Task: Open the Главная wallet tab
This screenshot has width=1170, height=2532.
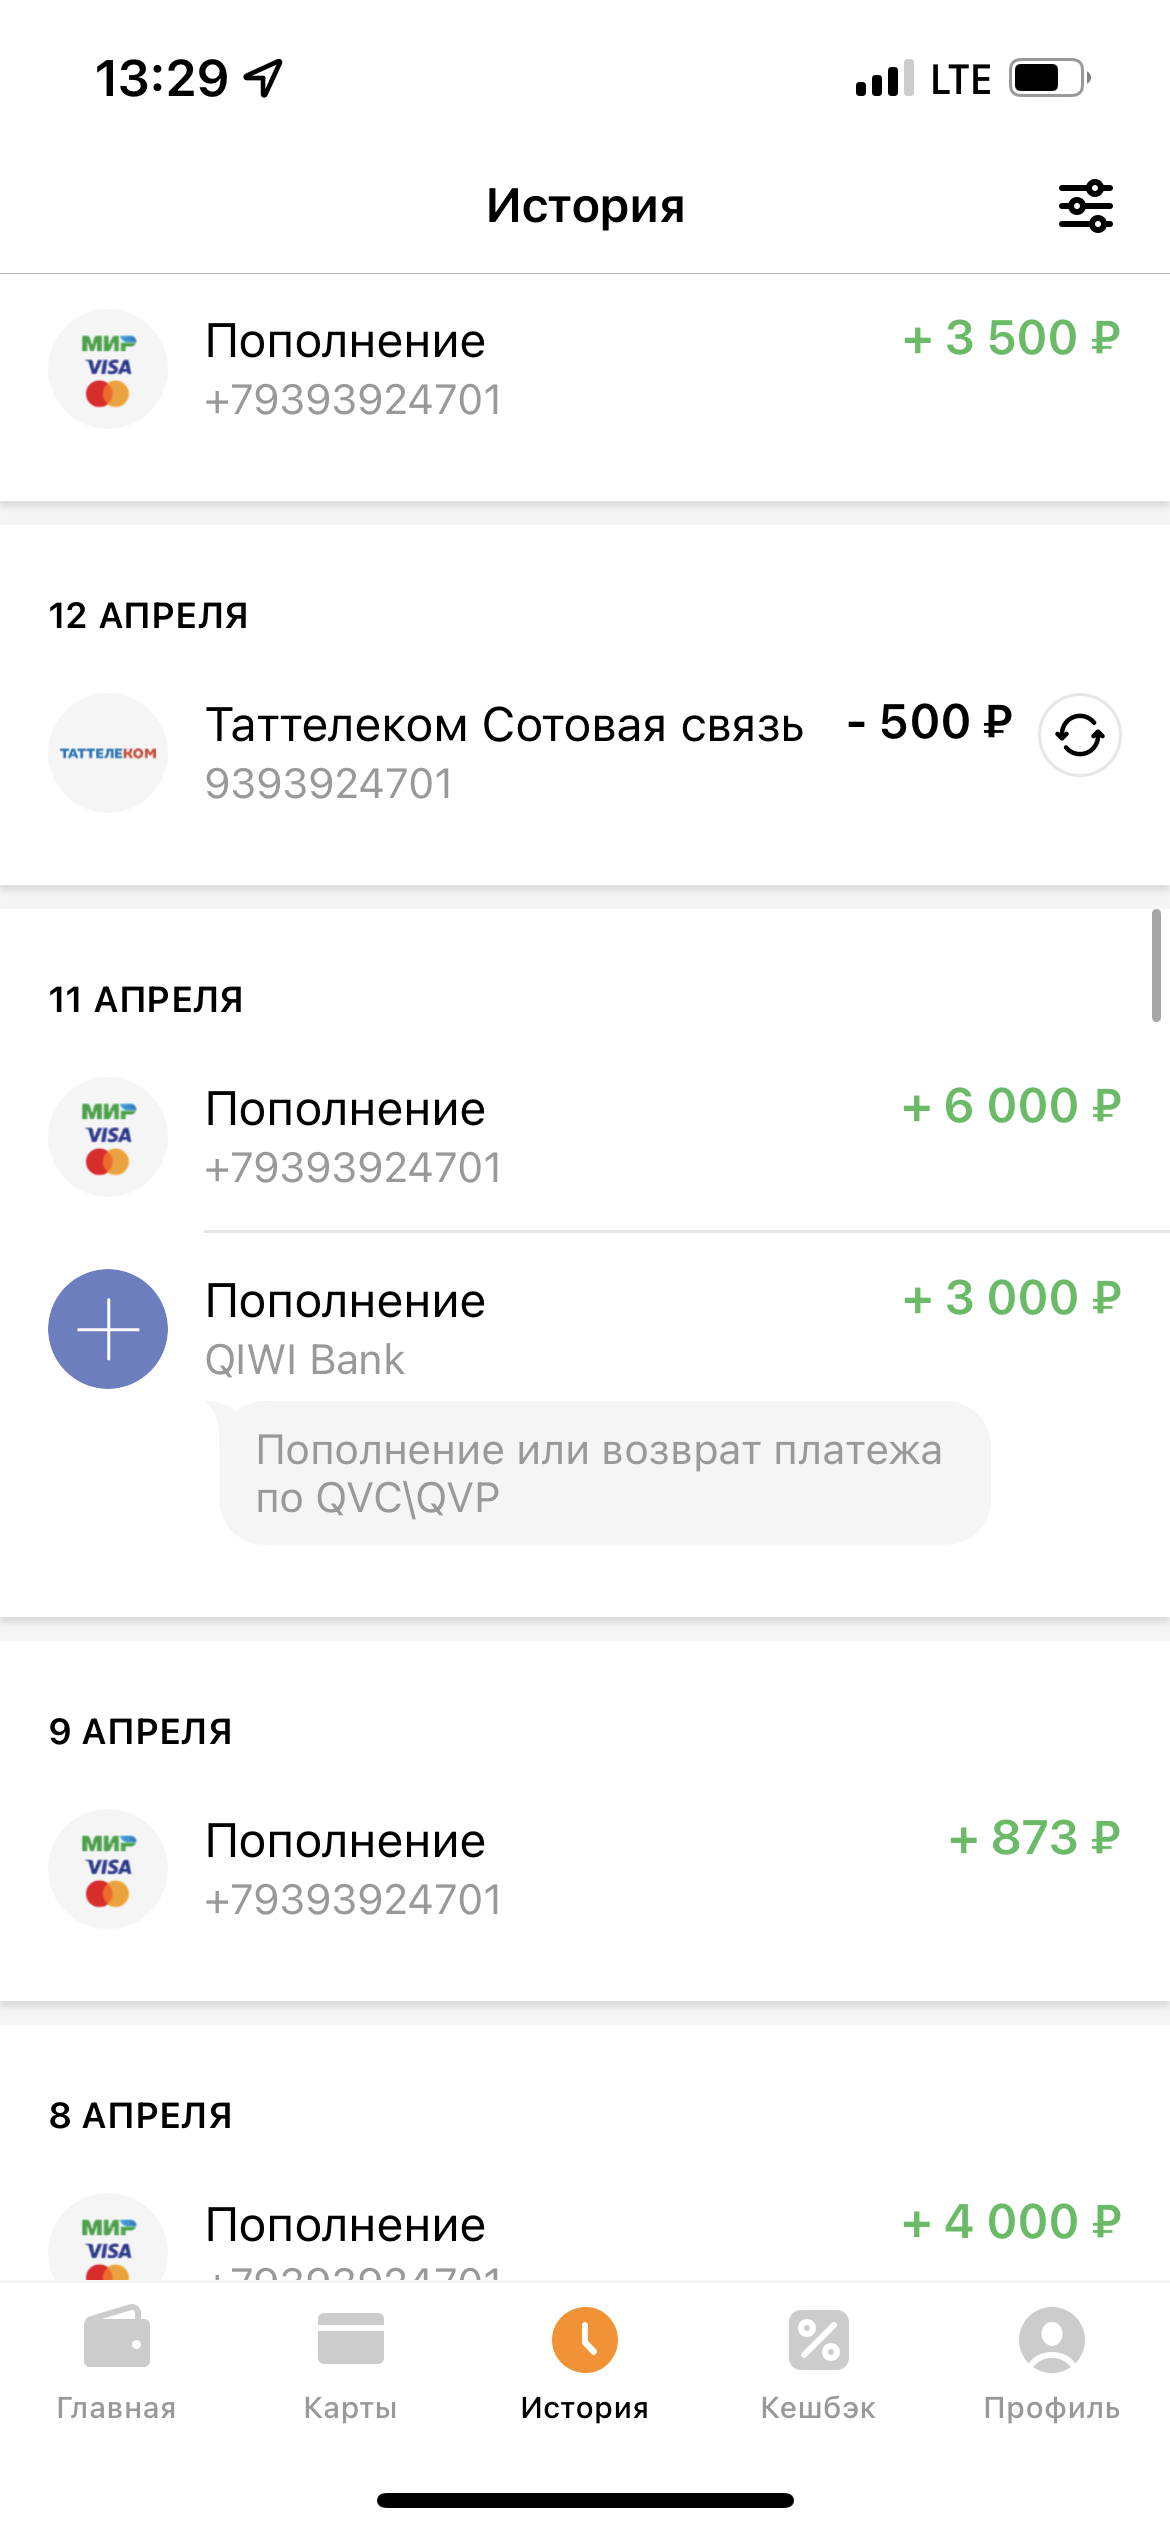Action: click(x=116, y=2364)
